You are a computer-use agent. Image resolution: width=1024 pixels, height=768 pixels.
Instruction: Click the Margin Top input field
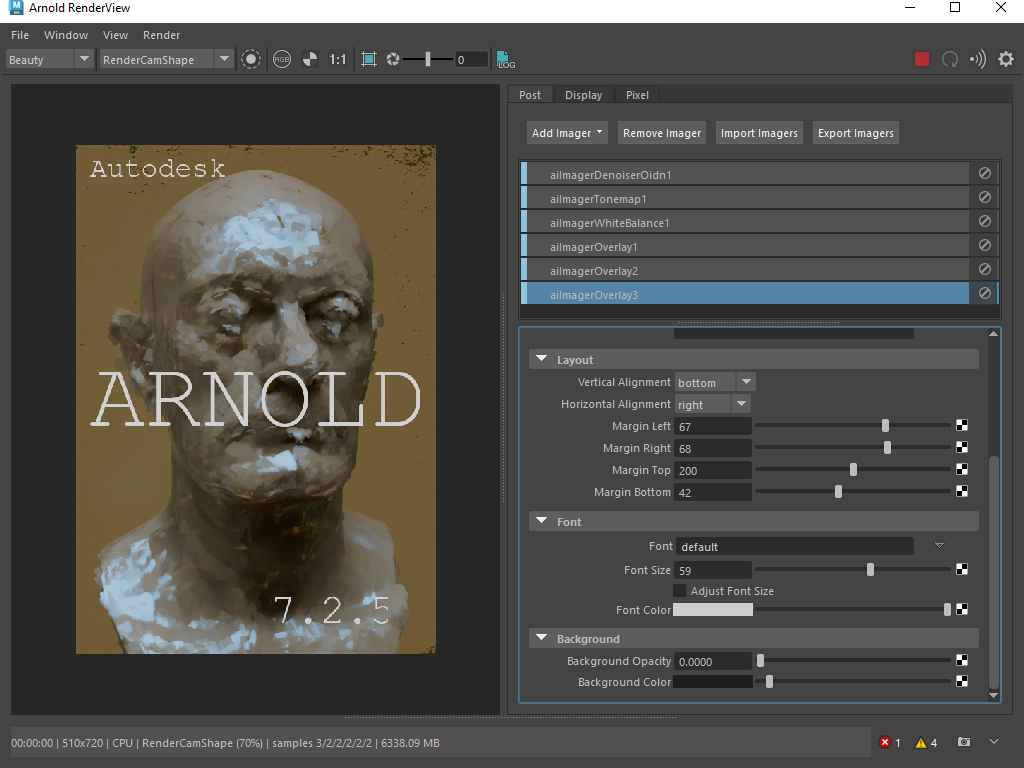click(713, 470)
